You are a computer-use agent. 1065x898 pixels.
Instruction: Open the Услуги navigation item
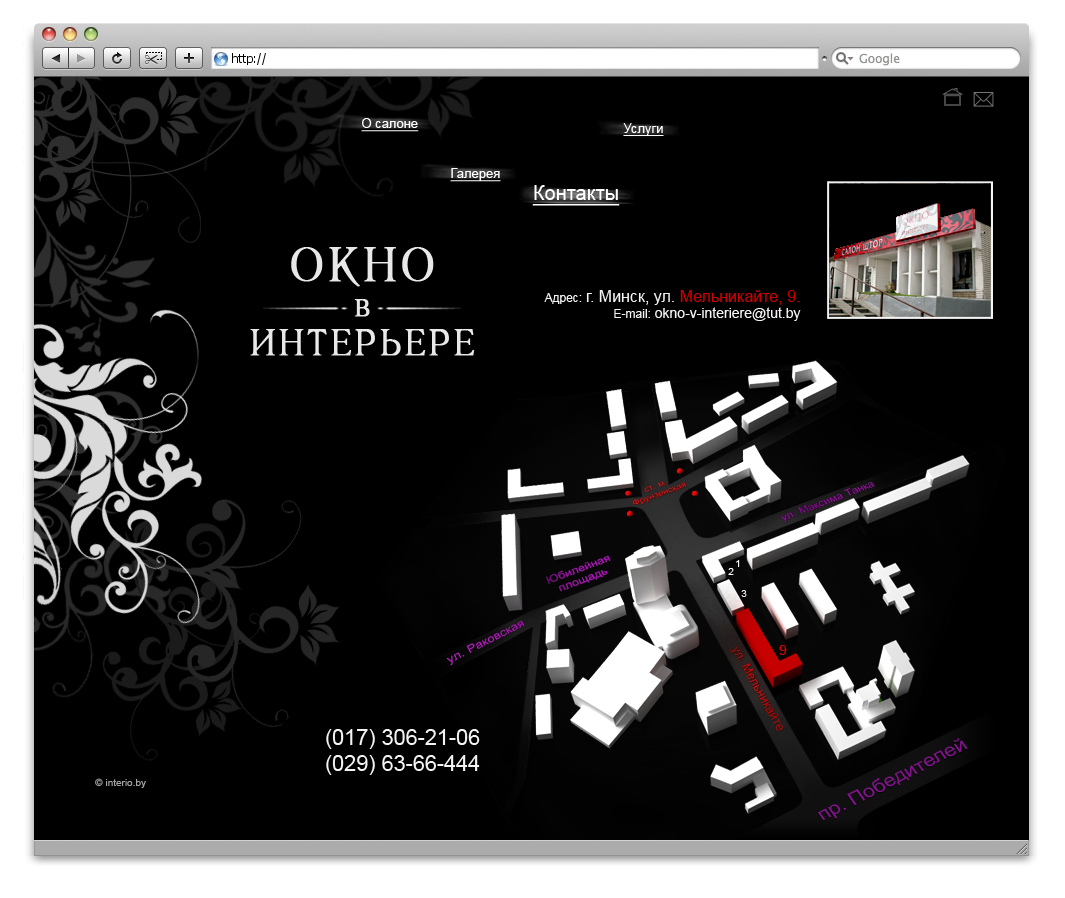pyautogui.click(x=642, y=128)
